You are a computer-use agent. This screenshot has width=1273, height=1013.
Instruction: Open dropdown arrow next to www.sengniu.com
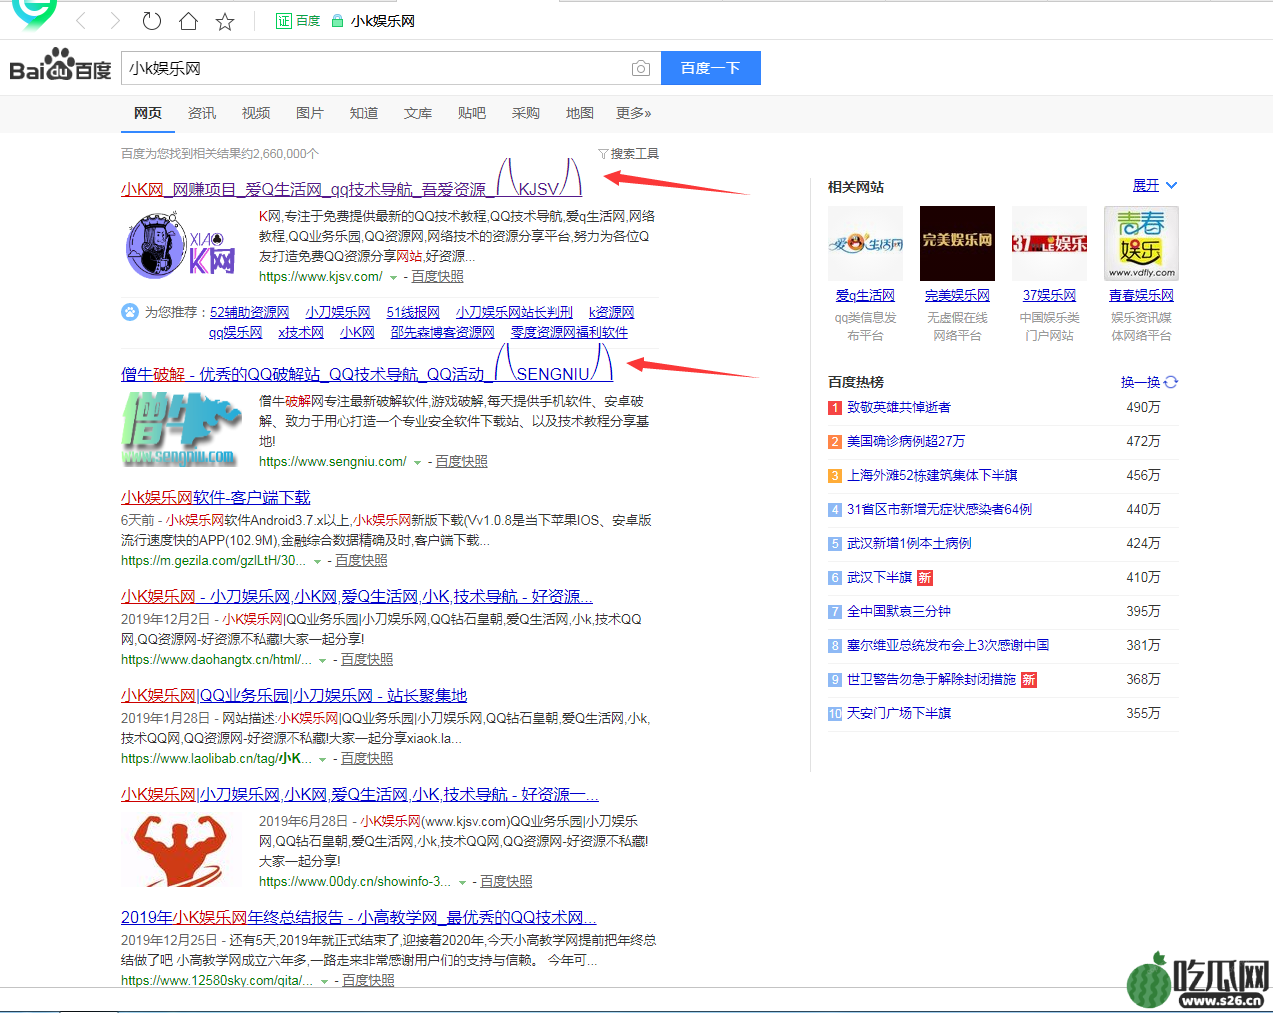click(417, 462)
